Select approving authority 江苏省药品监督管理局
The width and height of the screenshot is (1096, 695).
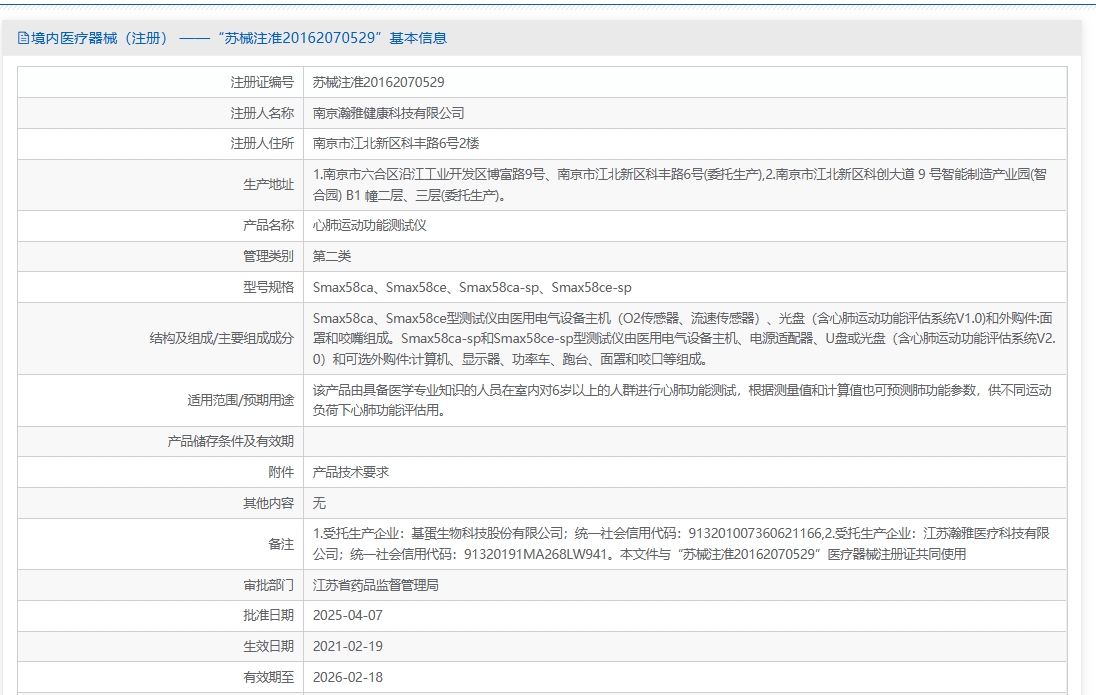(376, 585)
